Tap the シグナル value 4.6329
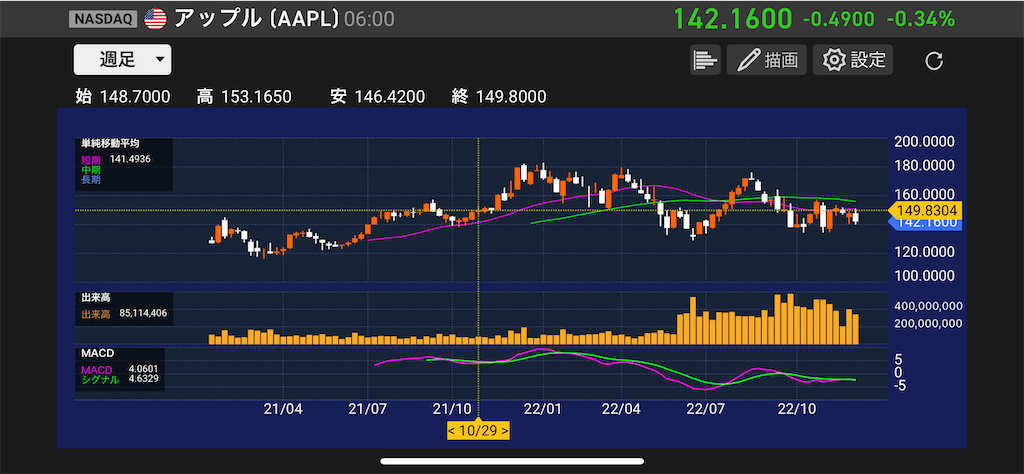Screen dimensions: 1024x474 143,379
